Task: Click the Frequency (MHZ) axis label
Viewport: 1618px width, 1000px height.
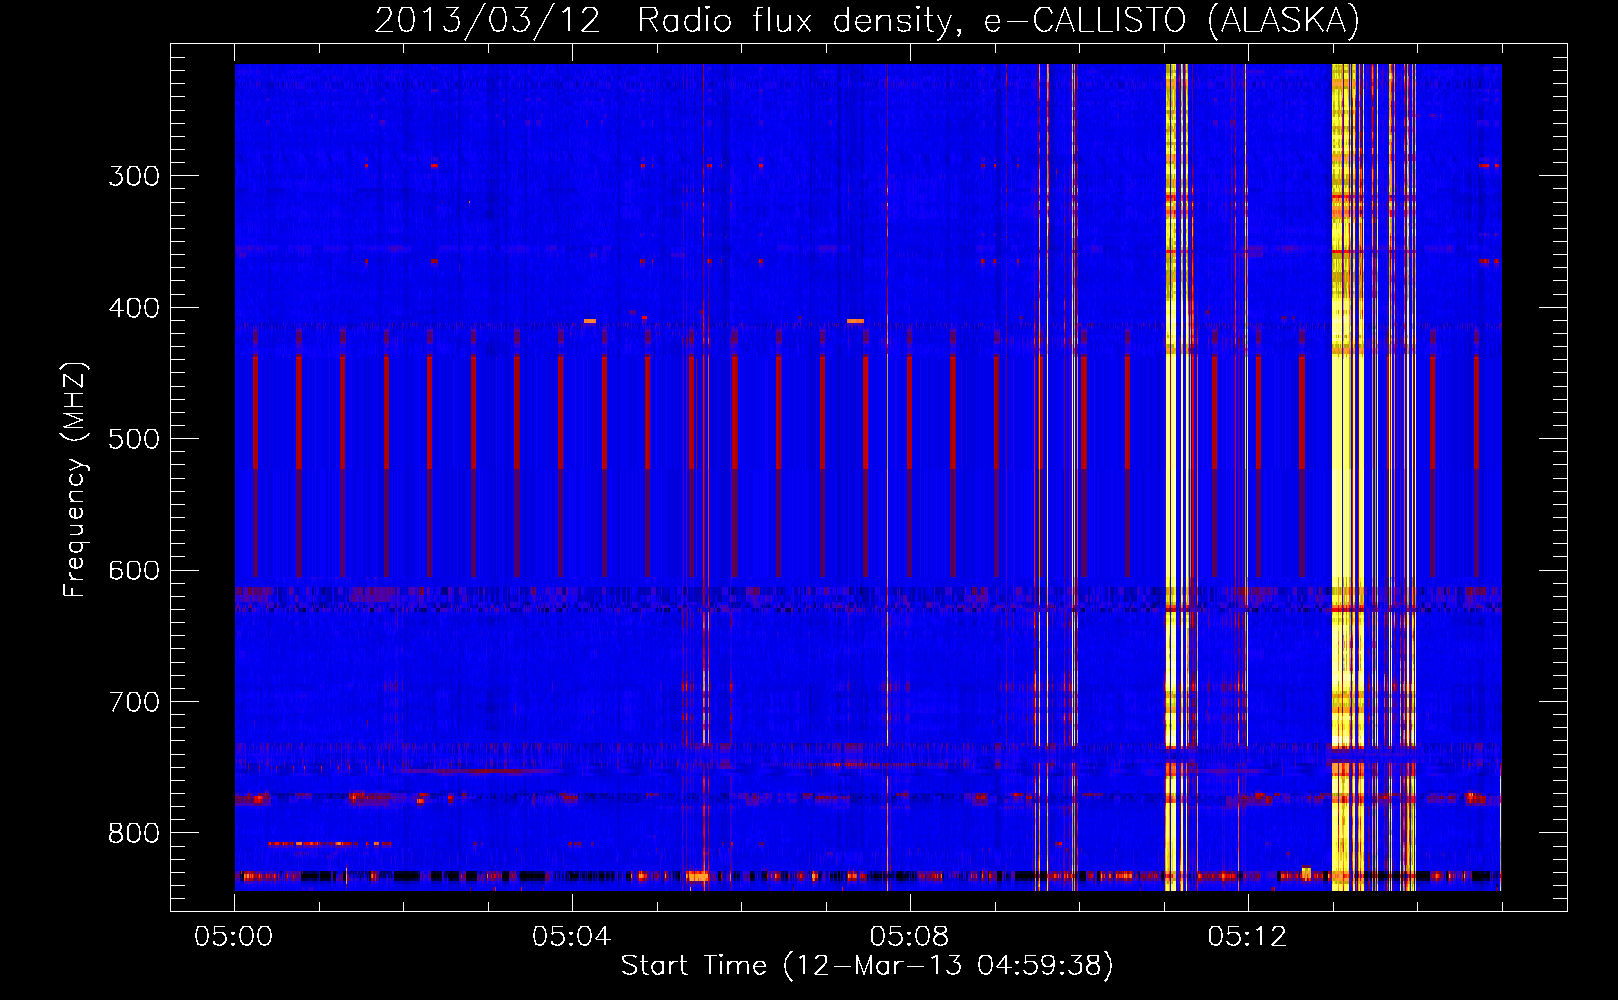Action: click(75, 479)
